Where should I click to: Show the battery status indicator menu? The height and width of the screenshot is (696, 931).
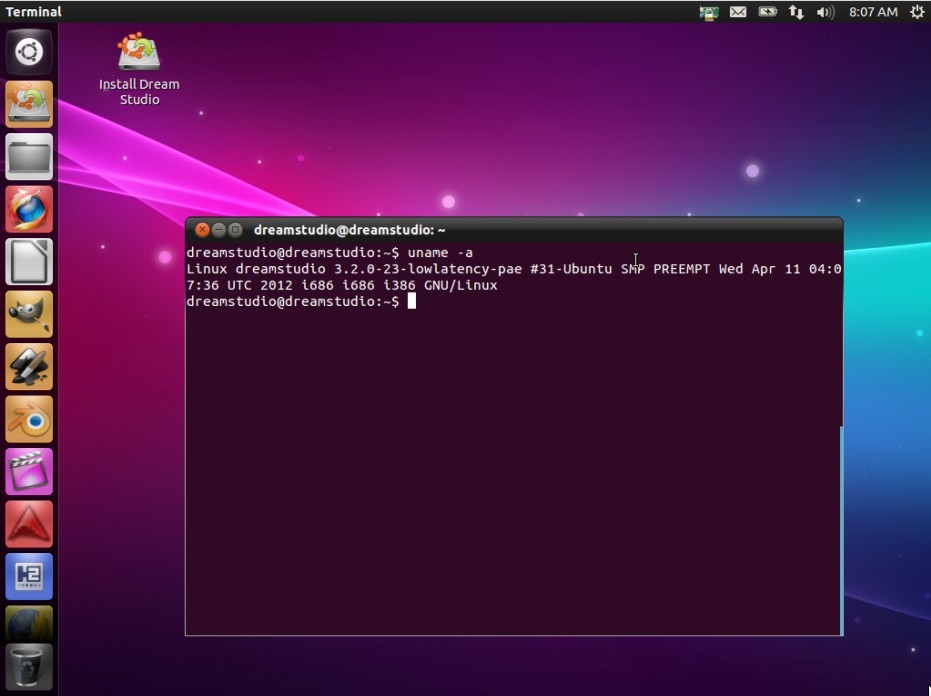pyautogui.click(x=767, y=12)
